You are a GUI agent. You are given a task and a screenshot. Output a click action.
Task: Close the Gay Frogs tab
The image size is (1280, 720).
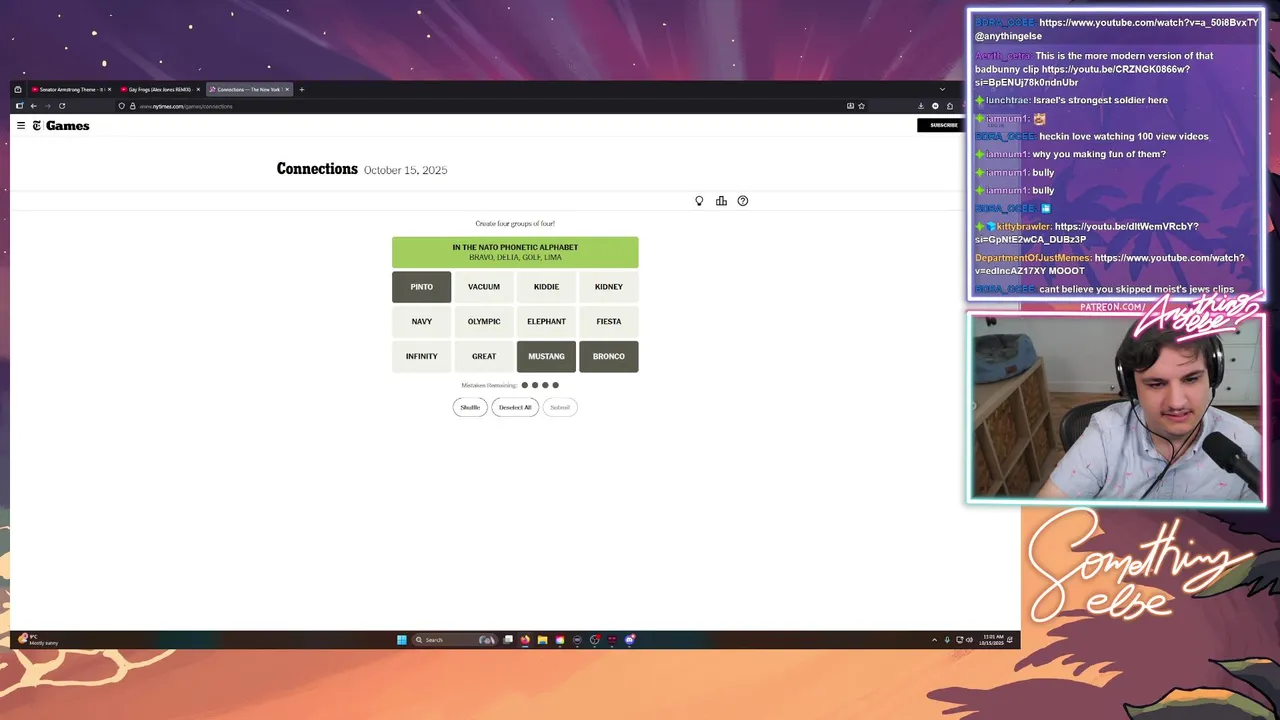(198, 89)
